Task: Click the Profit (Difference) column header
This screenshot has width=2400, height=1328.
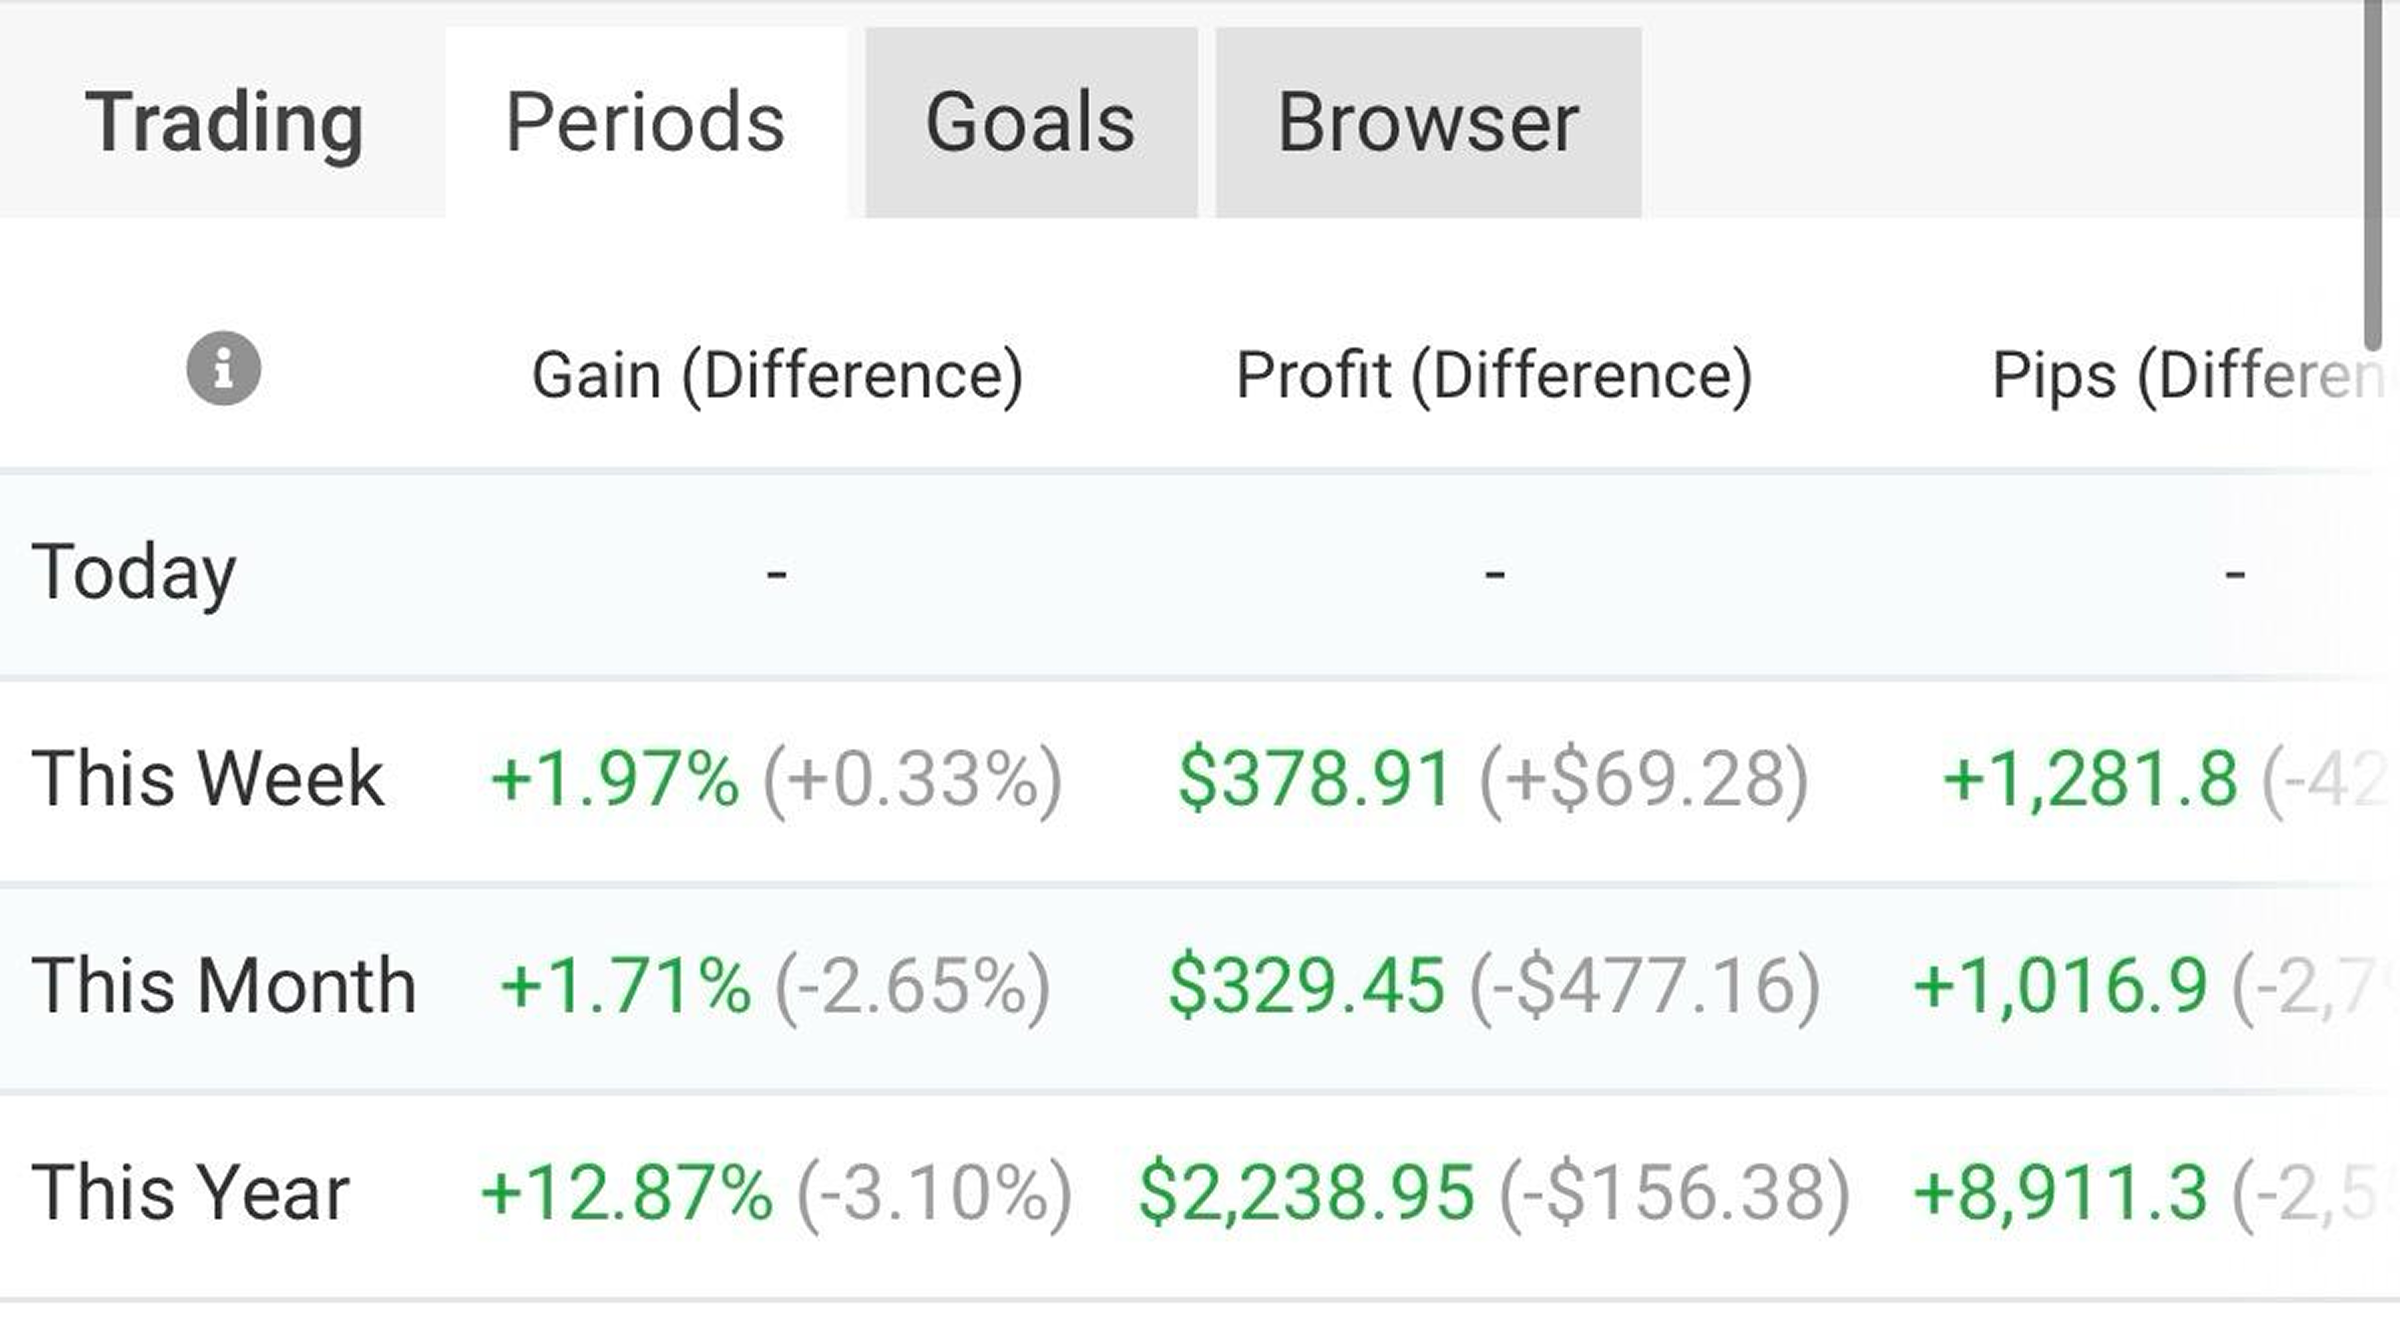Action: pos(1494,376)
